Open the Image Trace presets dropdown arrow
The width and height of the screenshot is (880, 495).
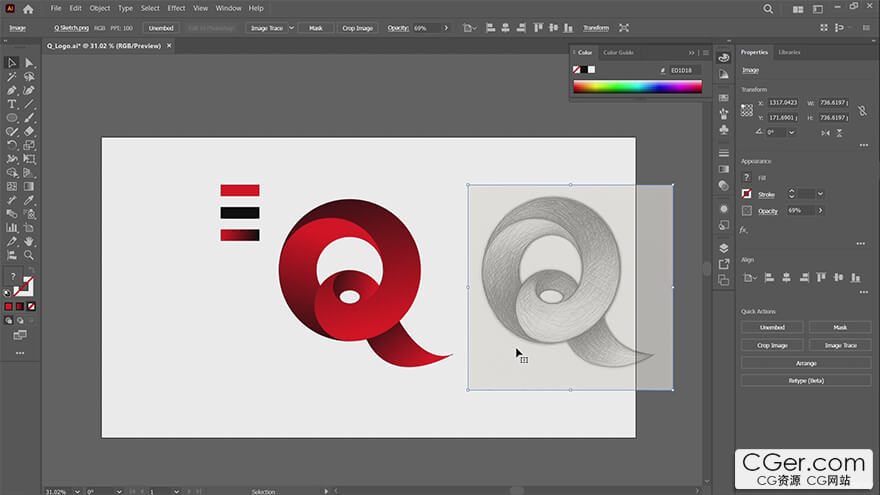[x=291, y=28]
